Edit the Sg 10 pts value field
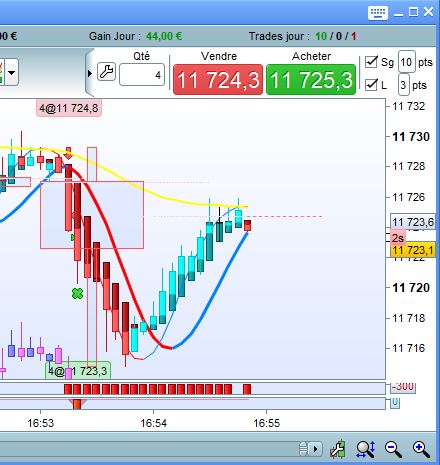The image size is (440, 465). [406, 62]
